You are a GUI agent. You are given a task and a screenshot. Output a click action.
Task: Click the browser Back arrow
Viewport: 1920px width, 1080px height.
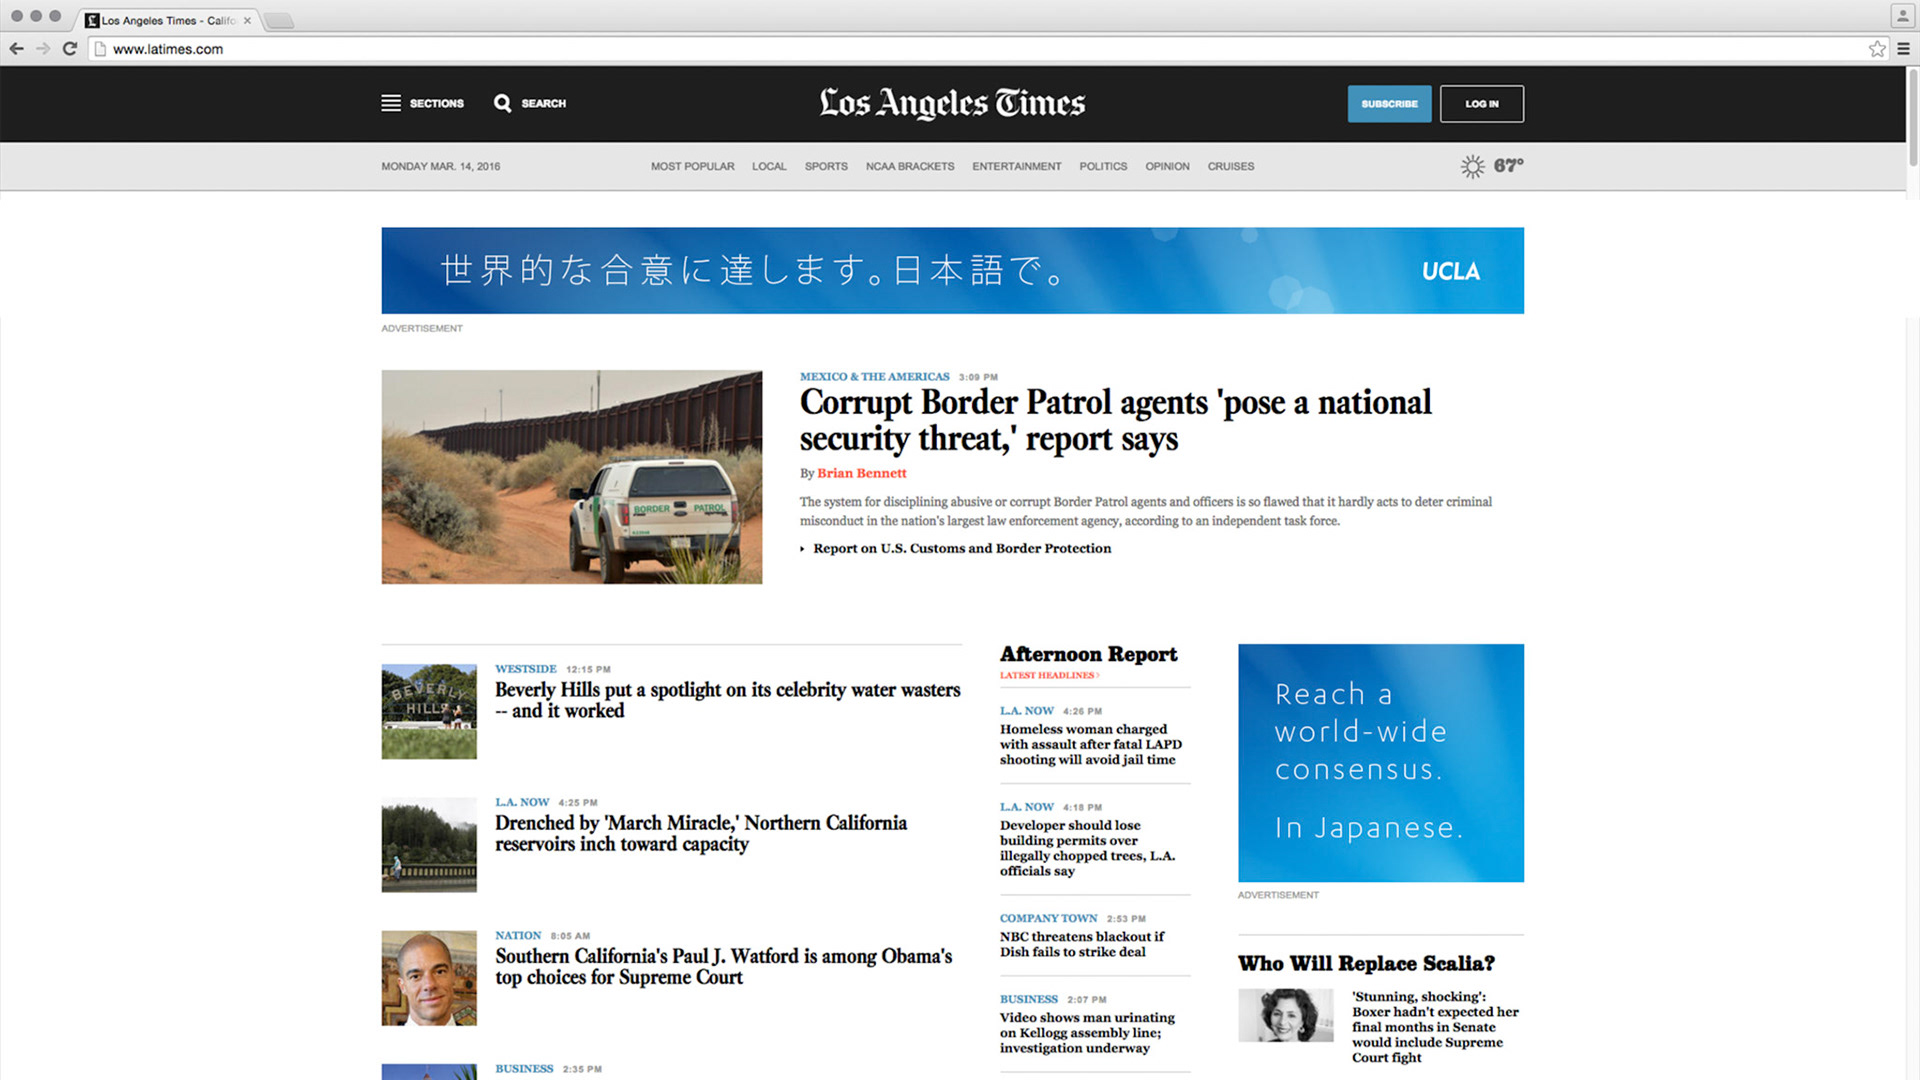(x=16, y=48)
